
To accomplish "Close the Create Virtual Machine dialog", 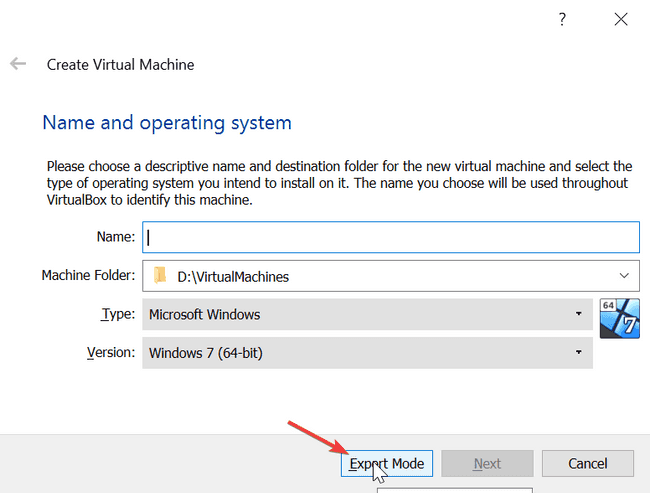I will point(621,19).
